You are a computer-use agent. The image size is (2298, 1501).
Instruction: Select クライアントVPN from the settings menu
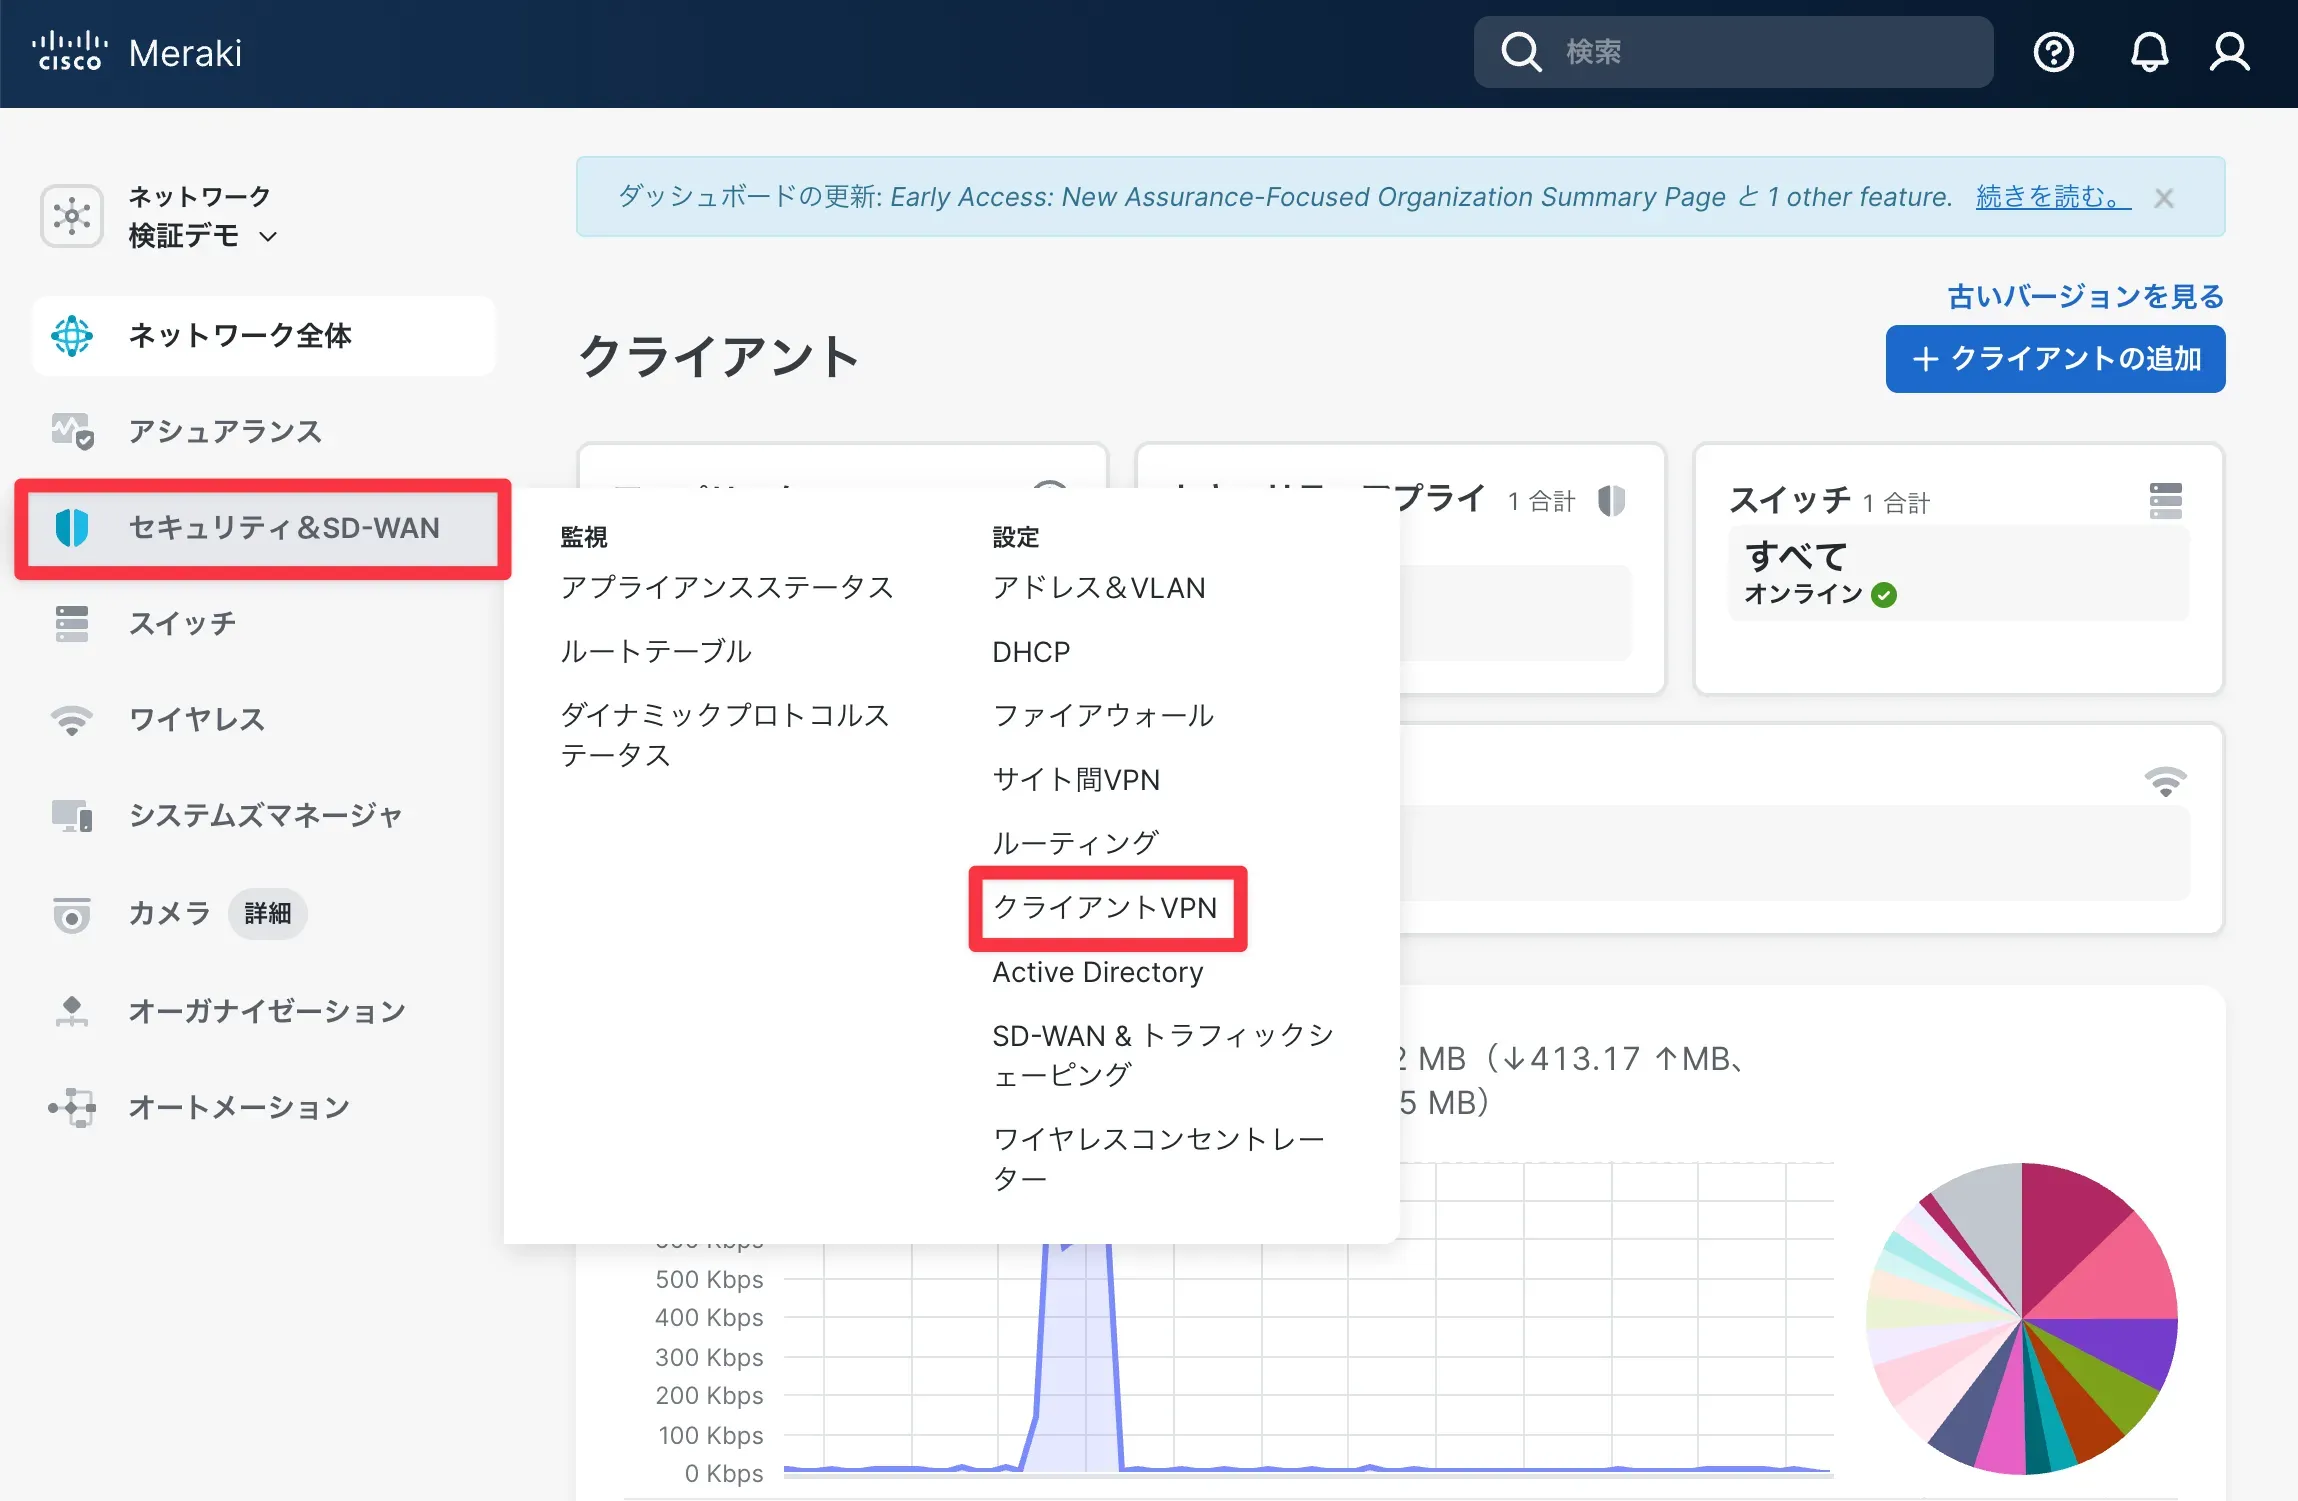(x=1105, y=907)
